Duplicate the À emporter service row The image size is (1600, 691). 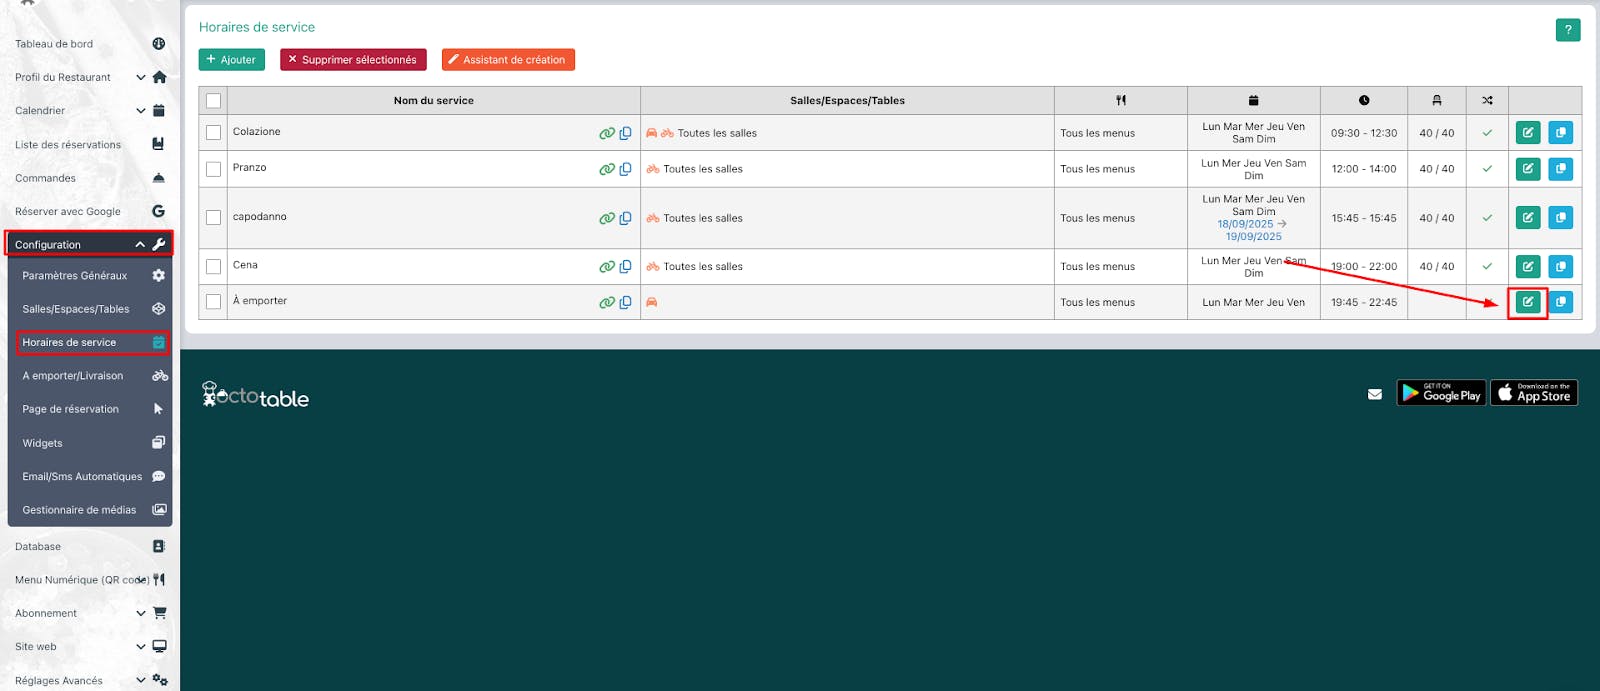point(1560,302)
